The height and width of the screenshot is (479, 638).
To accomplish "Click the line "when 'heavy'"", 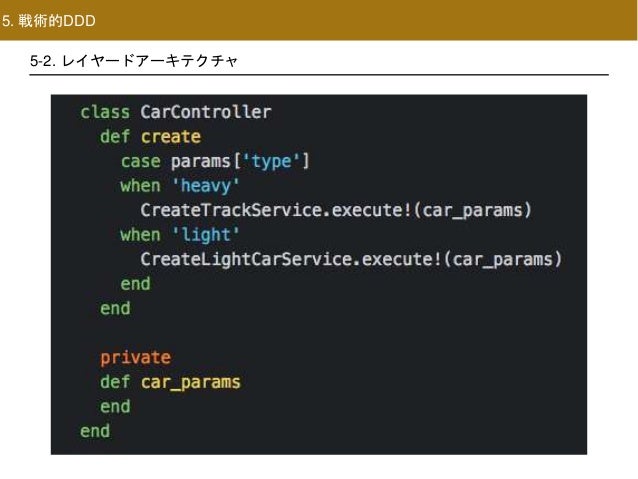I will [180, 186].
